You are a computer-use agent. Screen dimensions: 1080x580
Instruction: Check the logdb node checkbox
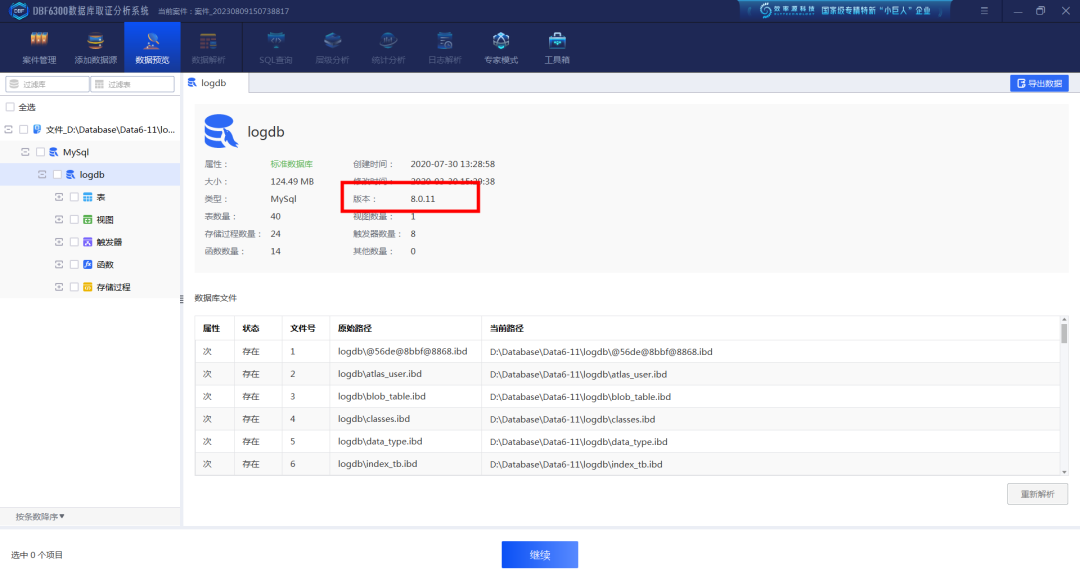[57, 175]
